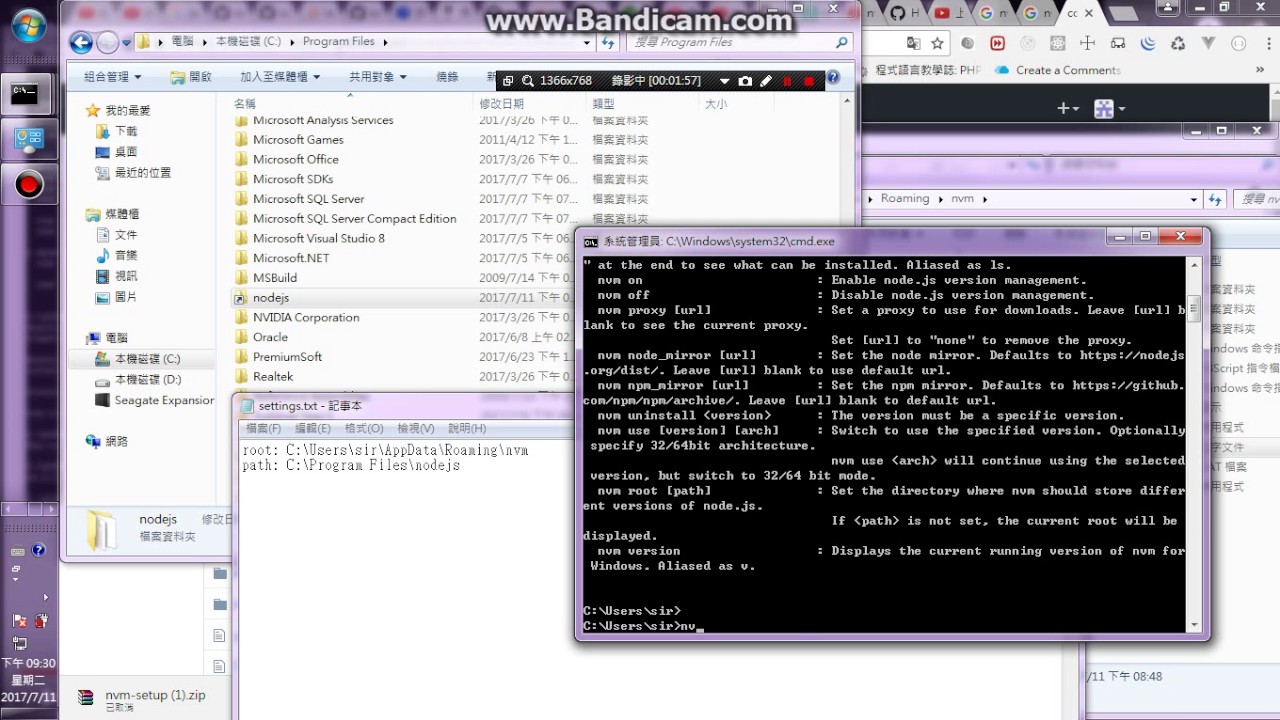The width and height of the screenshot is (1280, 720).
Task: Click the red fast-forward Chrome extension
Action: pos(997,43)
